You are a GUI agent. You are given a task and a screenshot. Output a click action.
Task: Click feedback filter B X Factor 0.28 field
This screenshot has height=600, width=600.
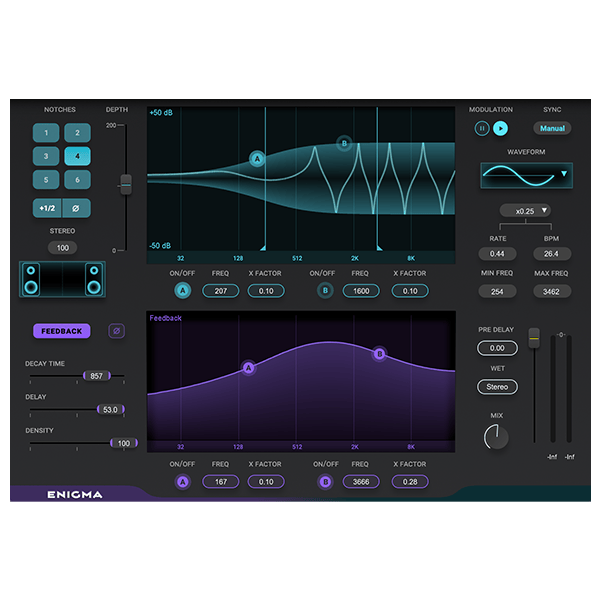coord(410,482)
